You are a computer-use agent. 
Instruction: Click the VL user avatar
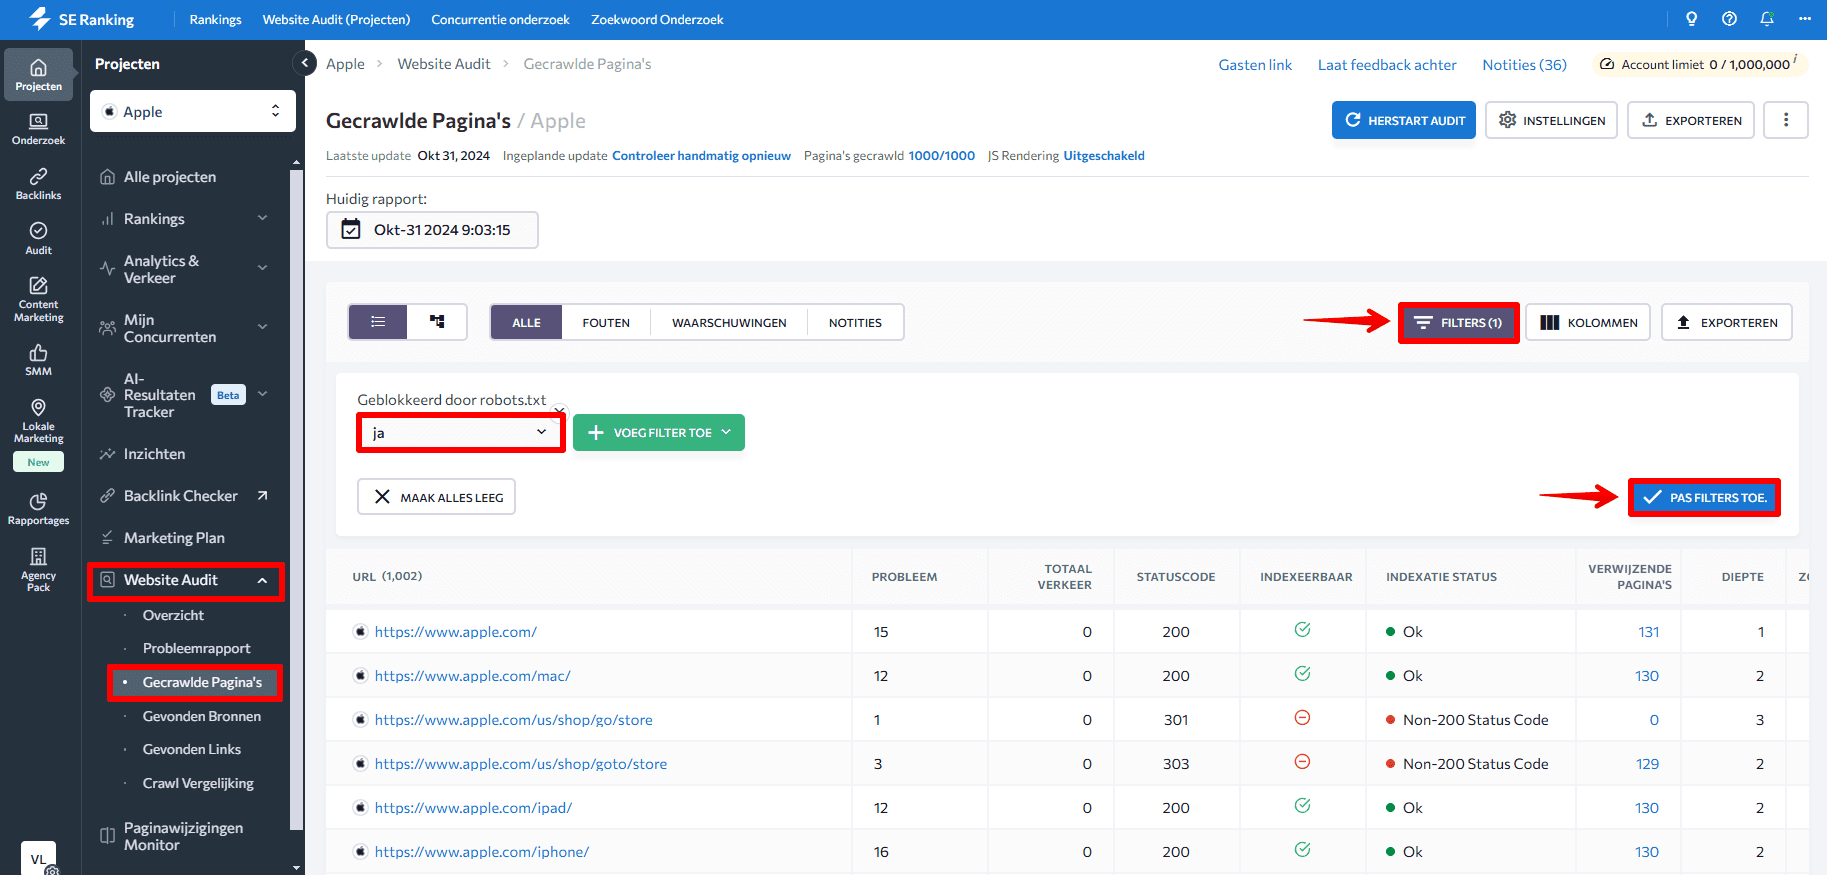click(38, 858)
